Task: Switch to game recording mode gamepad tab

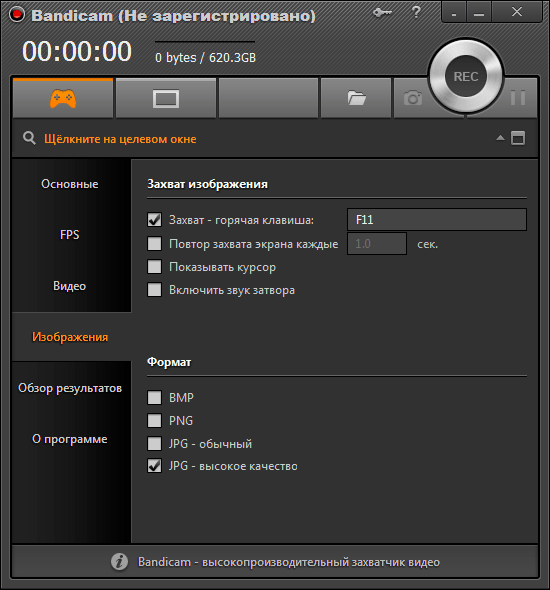Action: click(x=63, y=99)
